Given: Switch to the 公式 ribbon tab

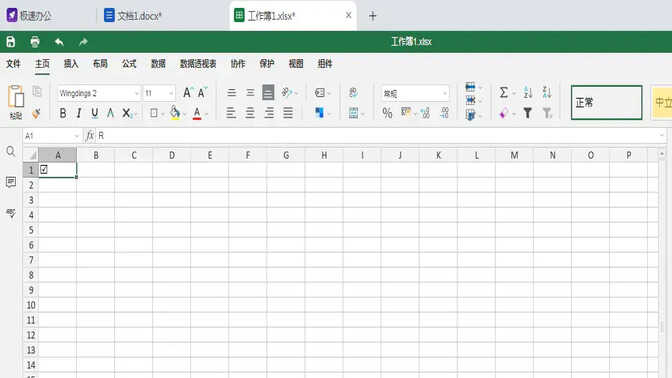Looking at the screenshot, I should coord(129,64).
